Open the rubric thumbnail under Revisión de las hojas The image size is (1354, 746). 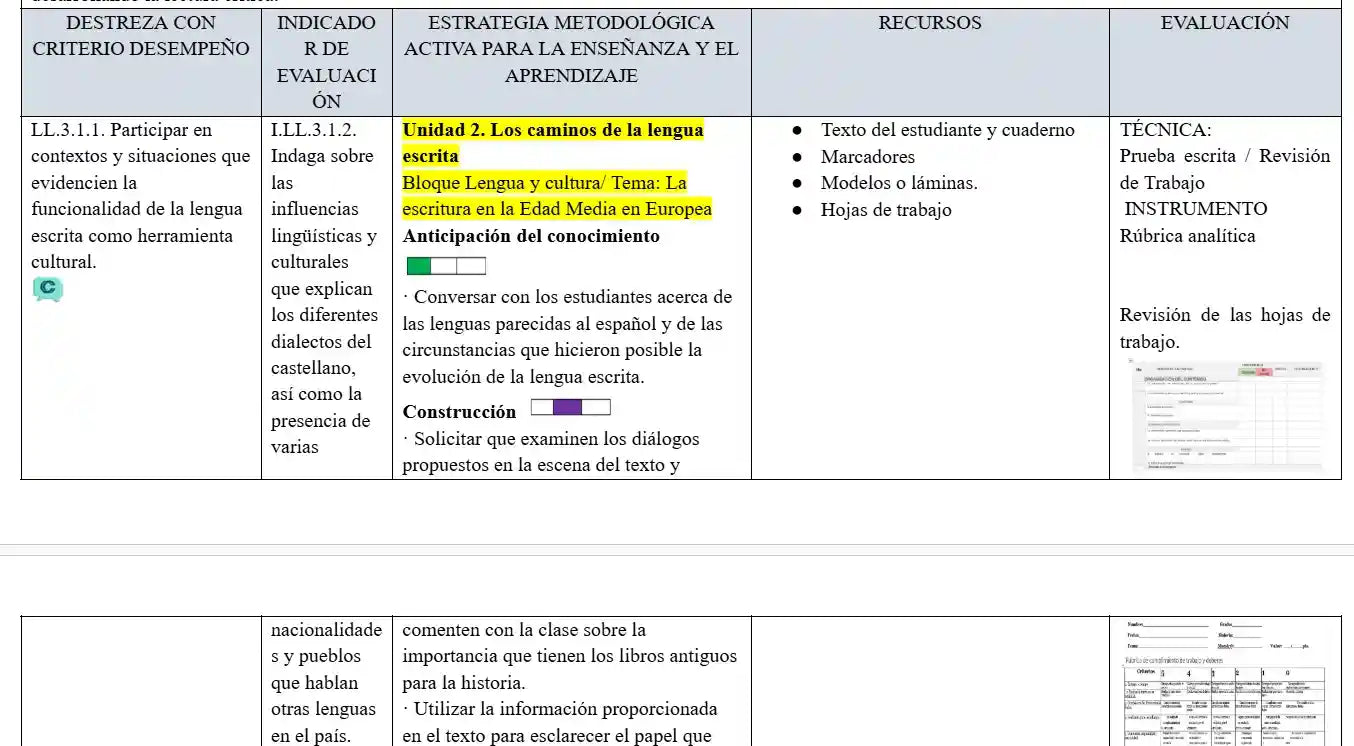coord(1225,418)
